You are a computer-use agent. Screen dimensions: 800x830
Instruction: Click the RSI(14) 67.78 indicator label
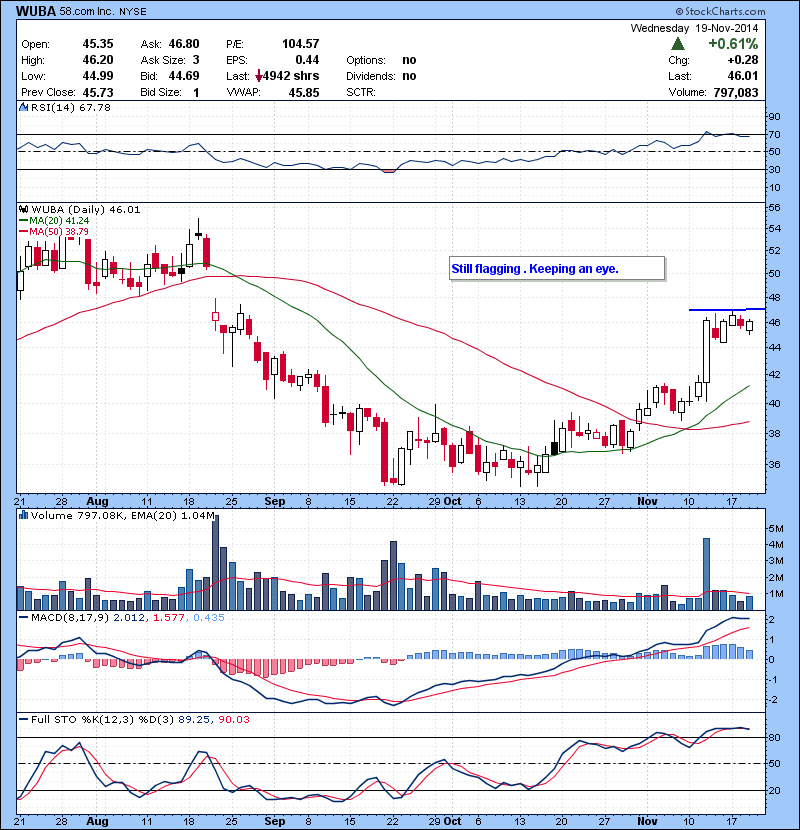71,107
